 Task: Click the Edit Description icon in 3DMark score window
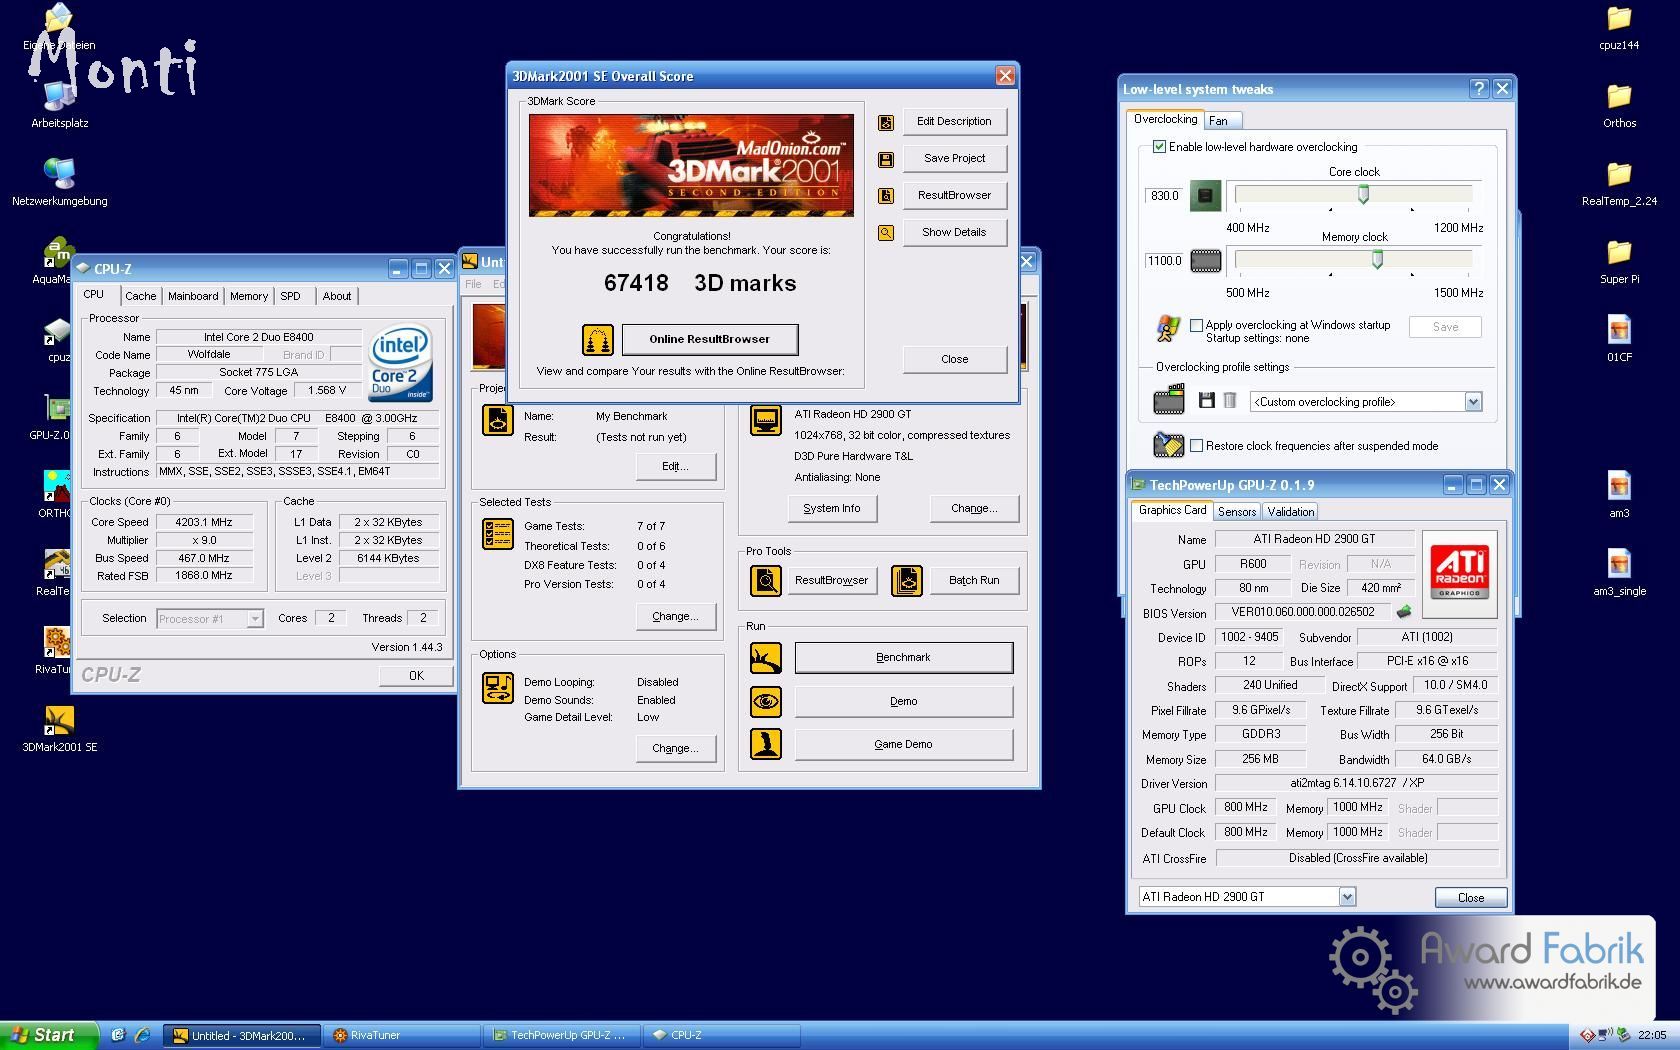point(886,122)
